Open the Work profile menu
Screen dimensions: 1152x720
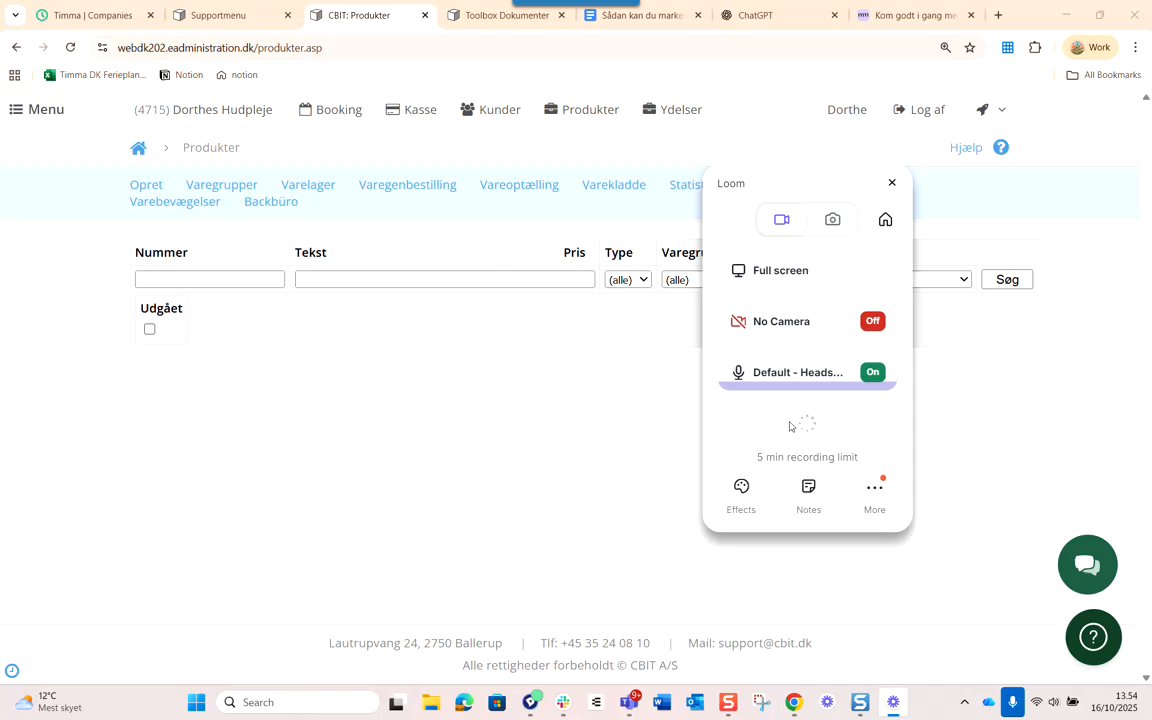point(1090,47)
